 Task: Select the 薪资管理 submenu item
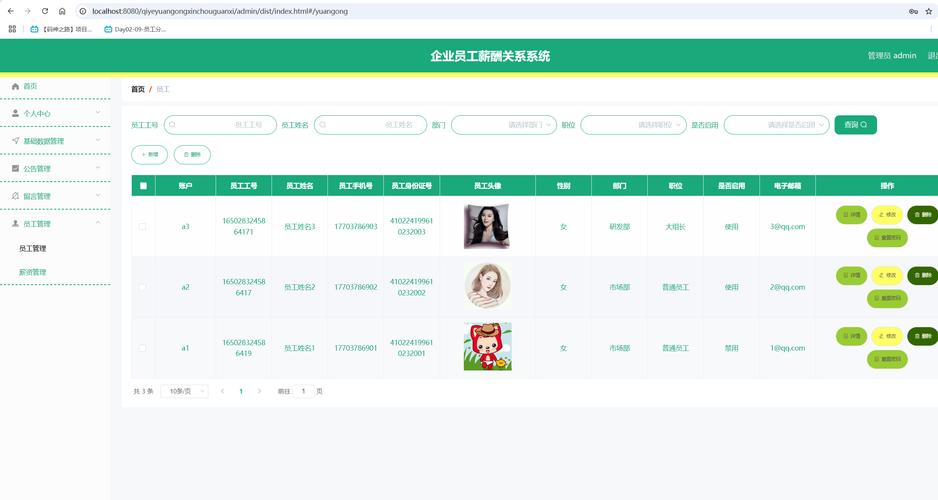pos(32,272)
